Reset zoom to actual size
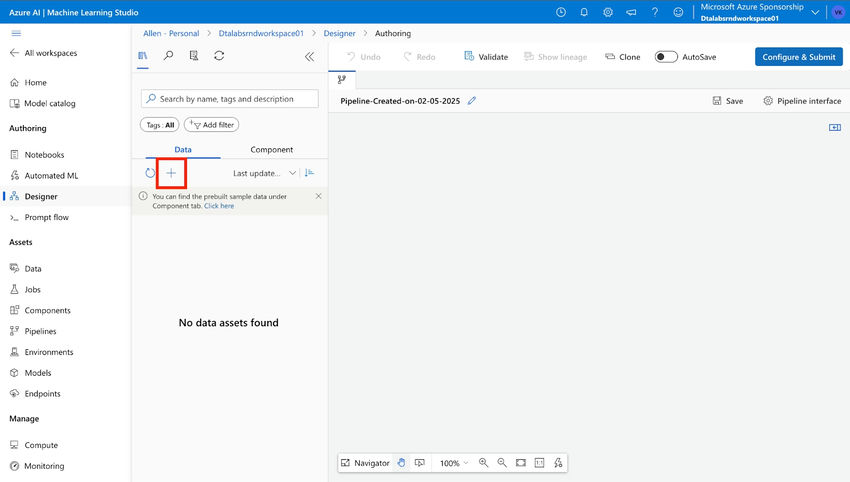Image resolution: width=850 pixels, height=482 pixels. (539, 462)
